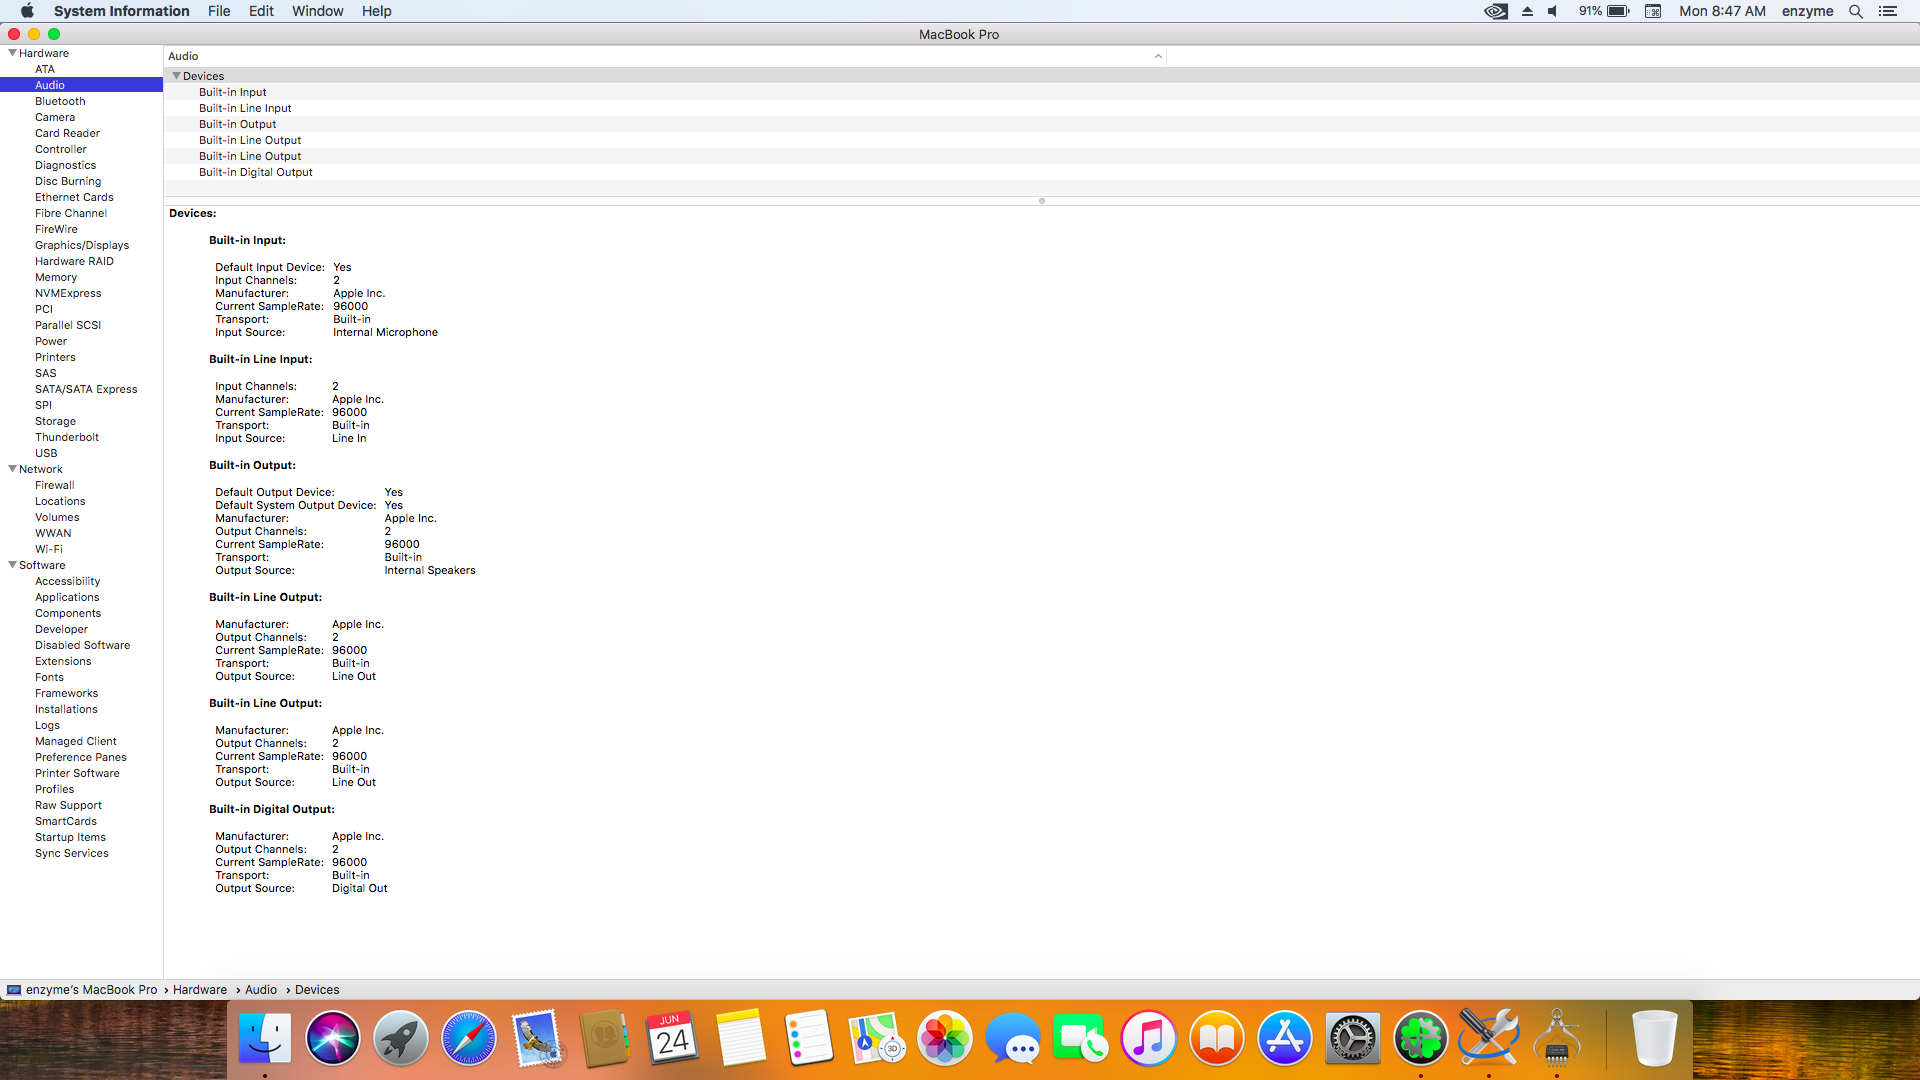The image size is (1920, 1080).
Task: Launch Siri from the dock
Action: 332,1039
